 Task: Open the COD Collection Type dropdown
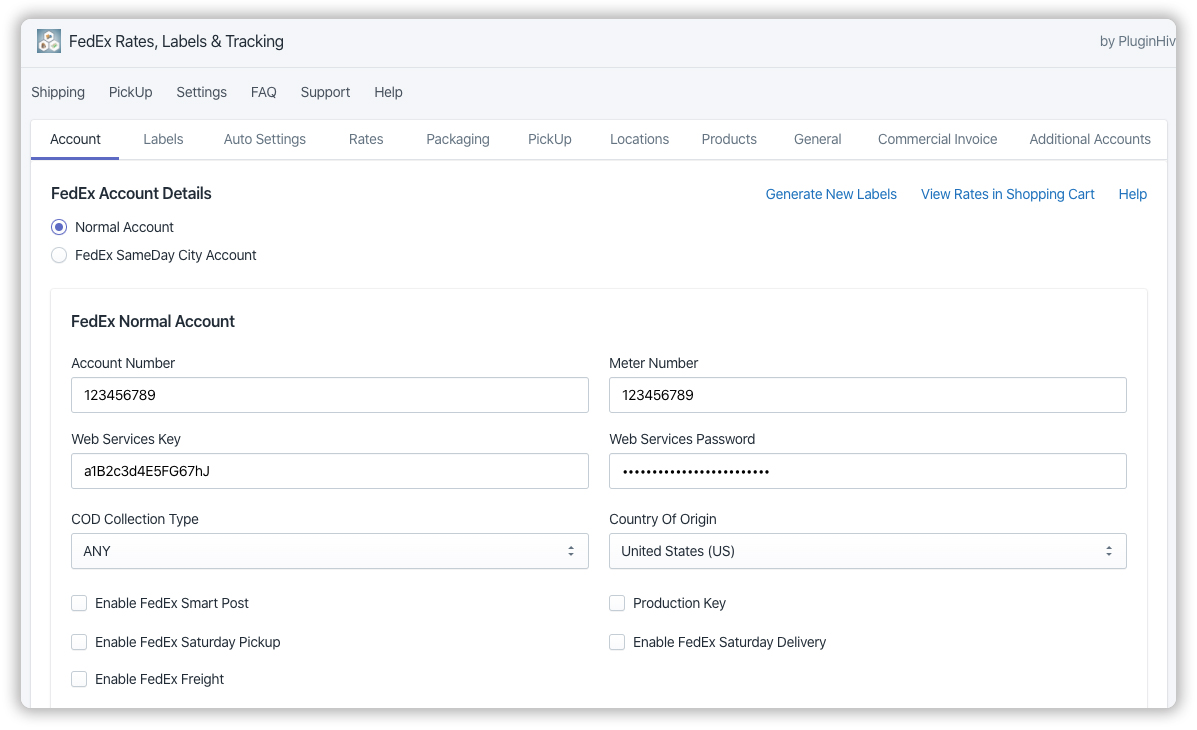(x=330, y=551)
